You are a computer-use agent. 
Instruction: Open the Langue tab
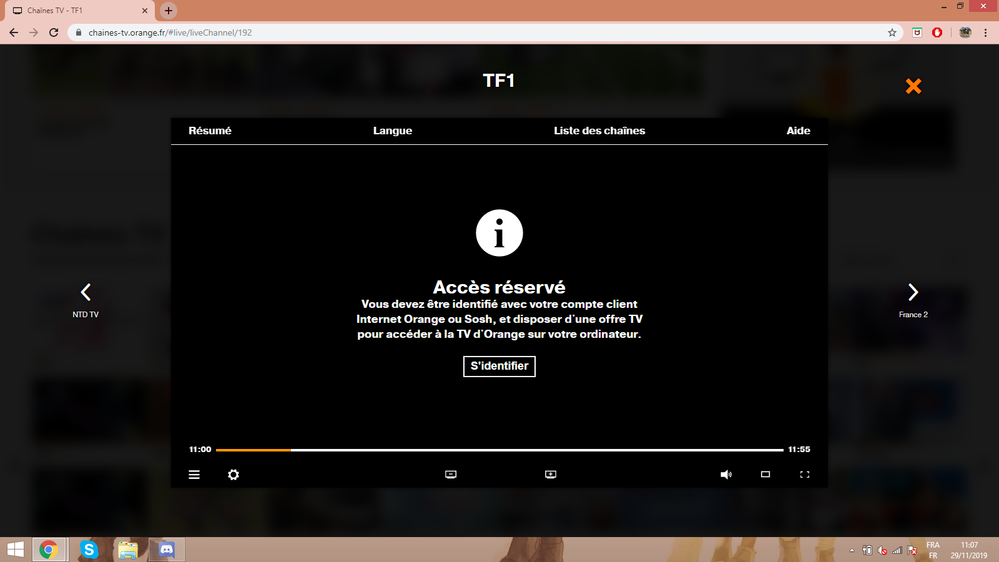392,131
